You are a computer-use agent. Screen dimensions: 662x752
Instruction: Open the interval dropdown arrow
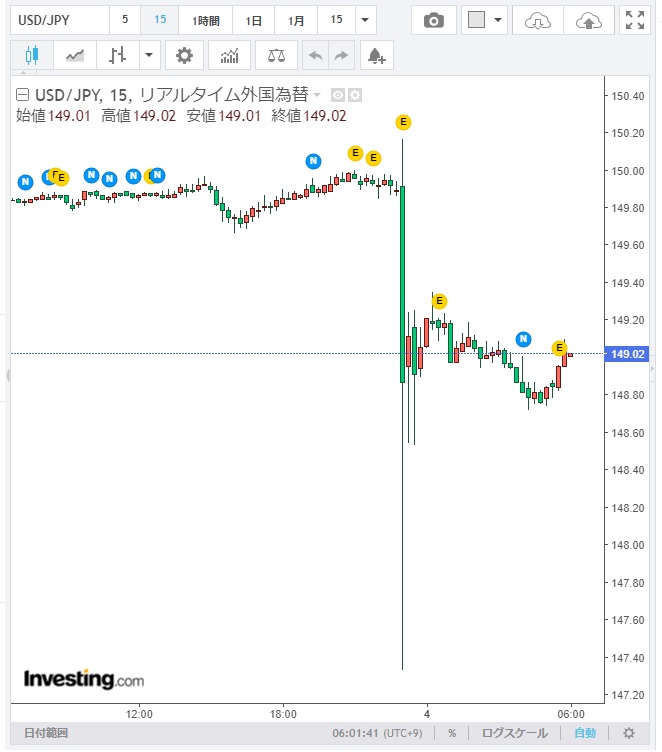[365, 20]
